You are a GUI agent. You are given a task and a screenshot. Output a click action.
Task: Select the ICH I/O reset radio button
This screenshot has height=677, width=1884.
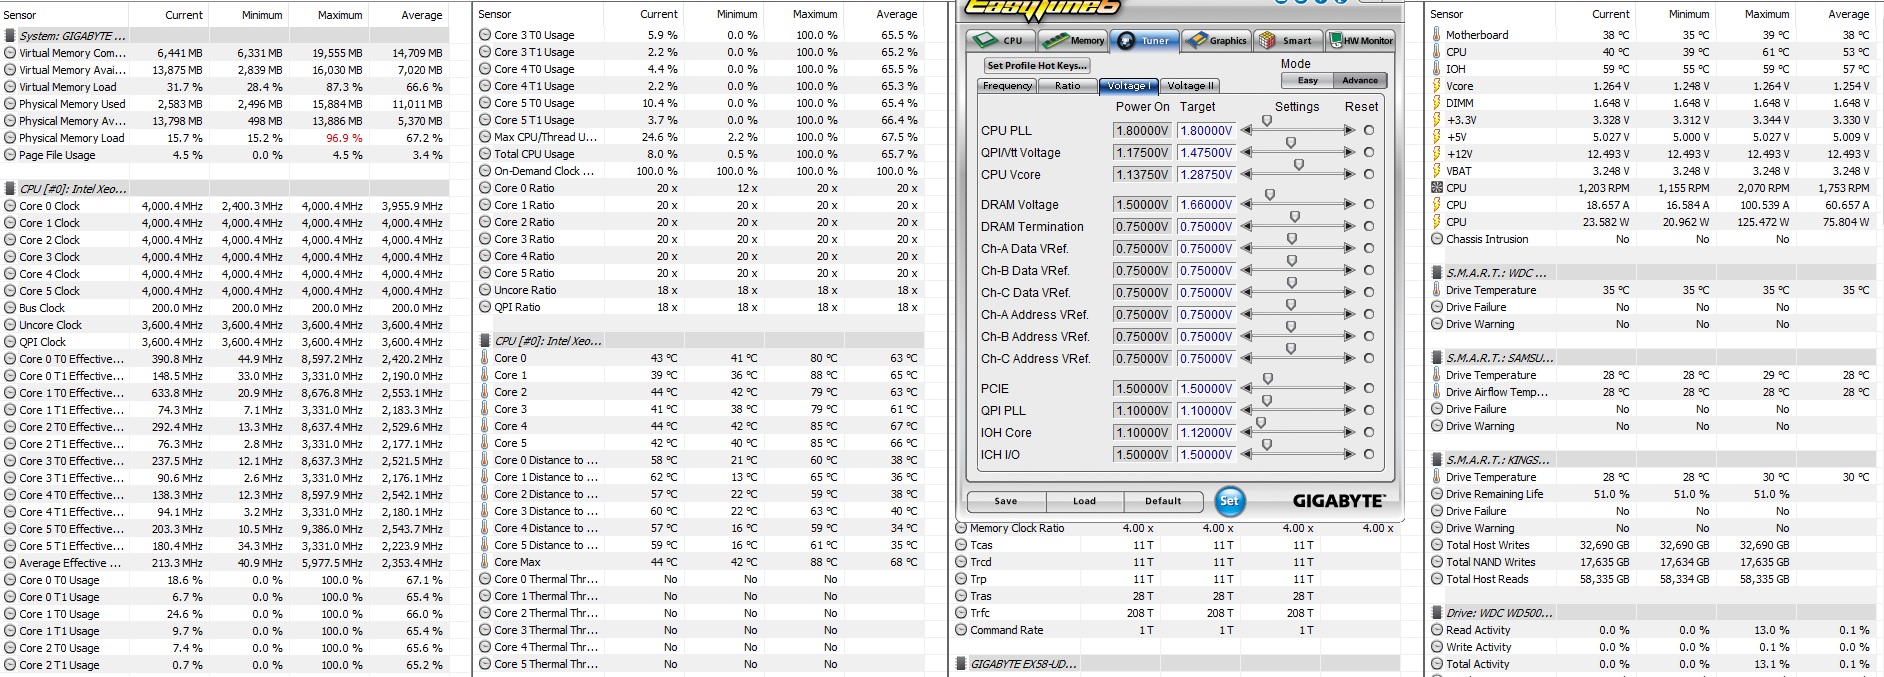tap(1369, 454)
